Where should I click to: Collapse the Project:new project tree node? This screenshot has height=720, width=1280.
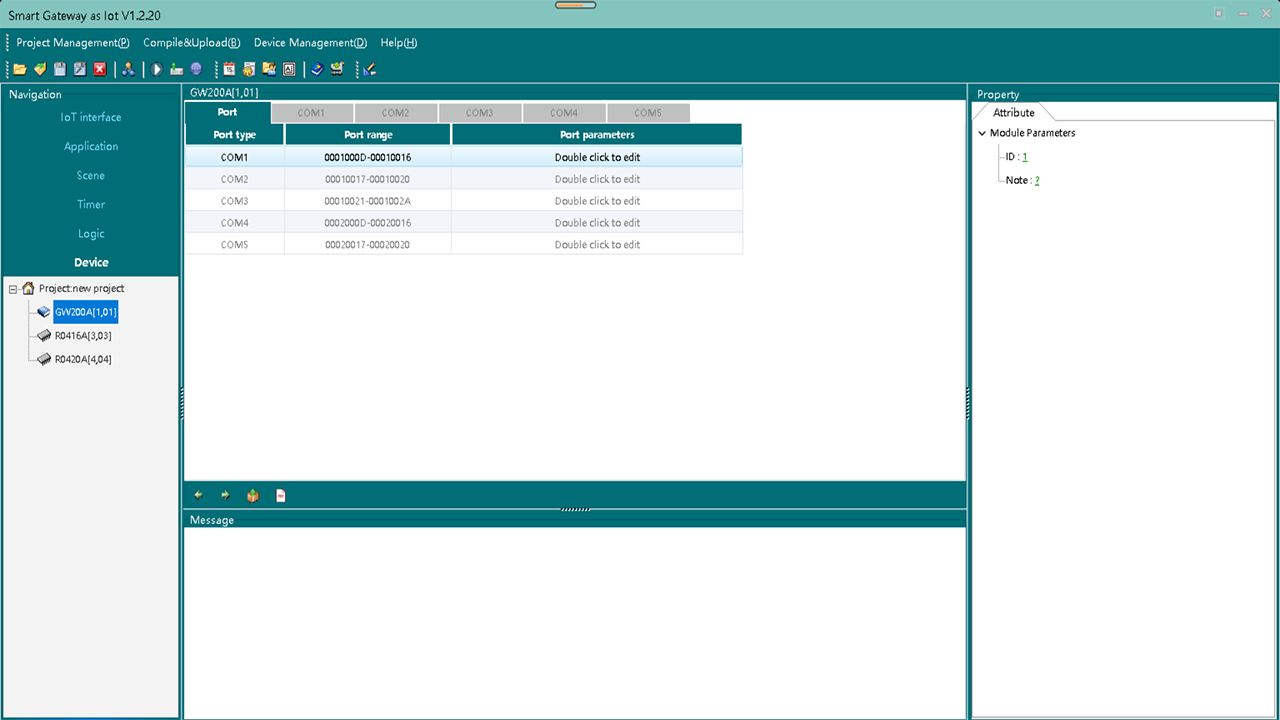(x=13, y=289)
